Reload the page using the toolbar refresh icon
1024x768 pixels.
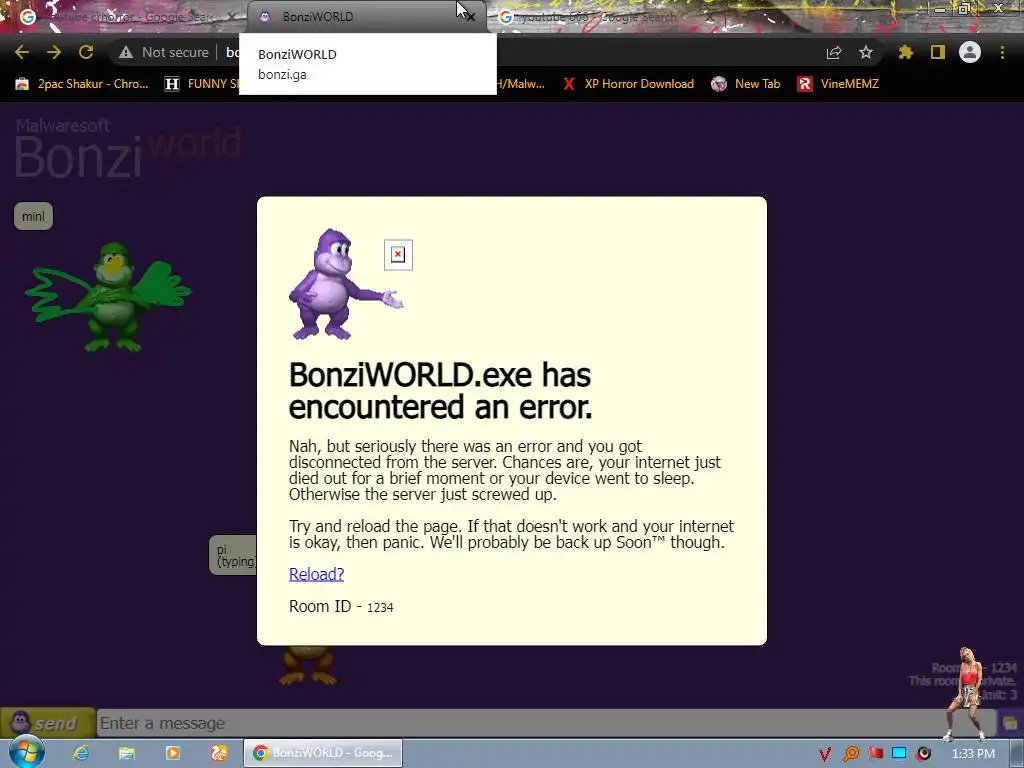pos(86,52)
